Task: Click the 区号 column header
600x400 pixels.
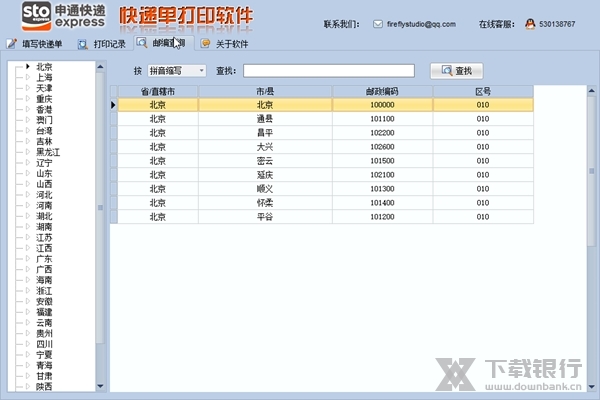Action: pos(483,91)
